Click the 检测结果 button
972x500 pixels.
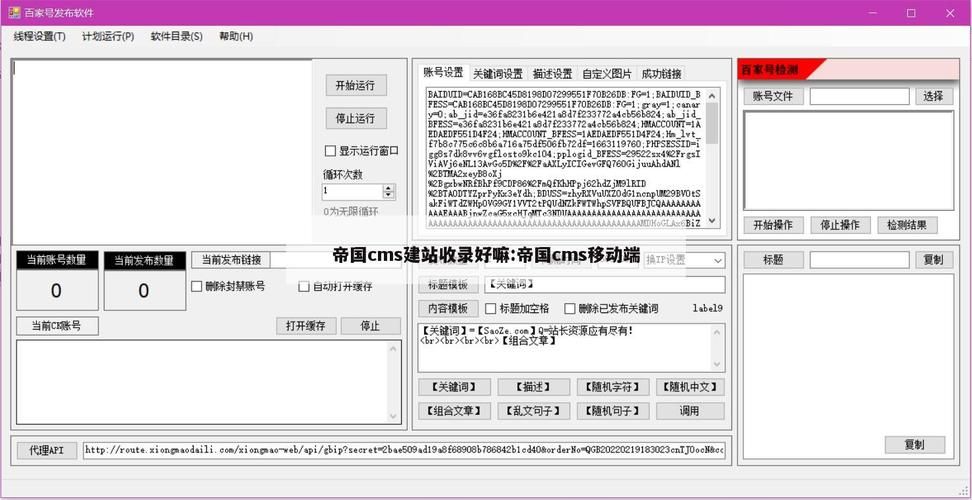click(907, 225)
